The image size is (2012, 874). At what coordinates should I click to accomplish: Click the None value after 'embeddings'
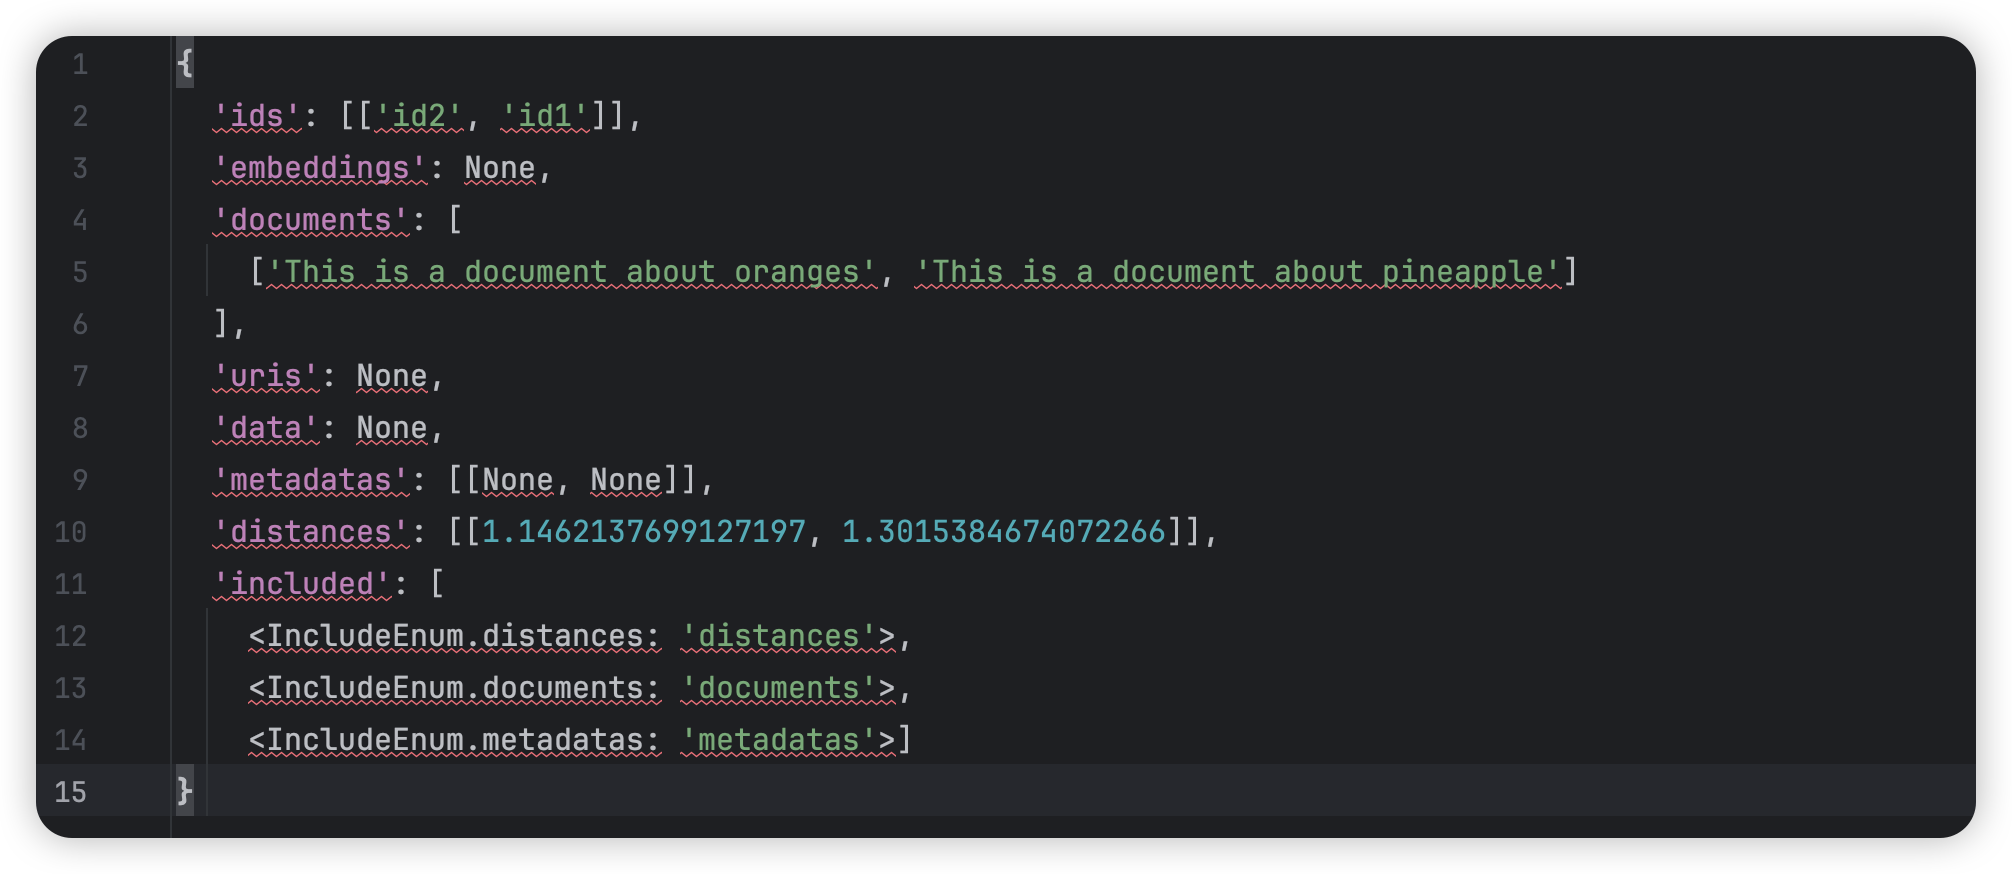[500, 168]
